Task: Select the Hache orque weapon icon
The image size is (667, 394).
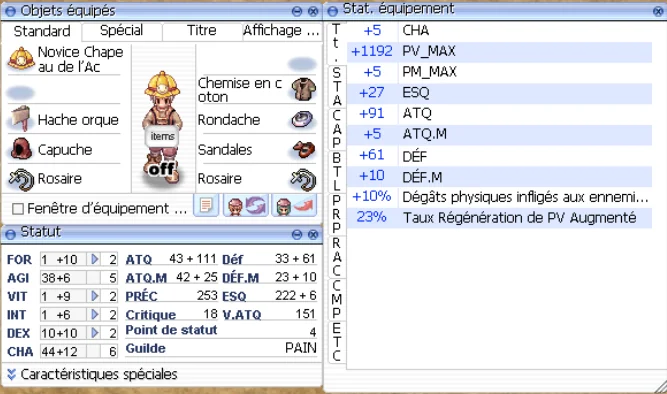Action: pyautogui.click(x=21, y=119)
